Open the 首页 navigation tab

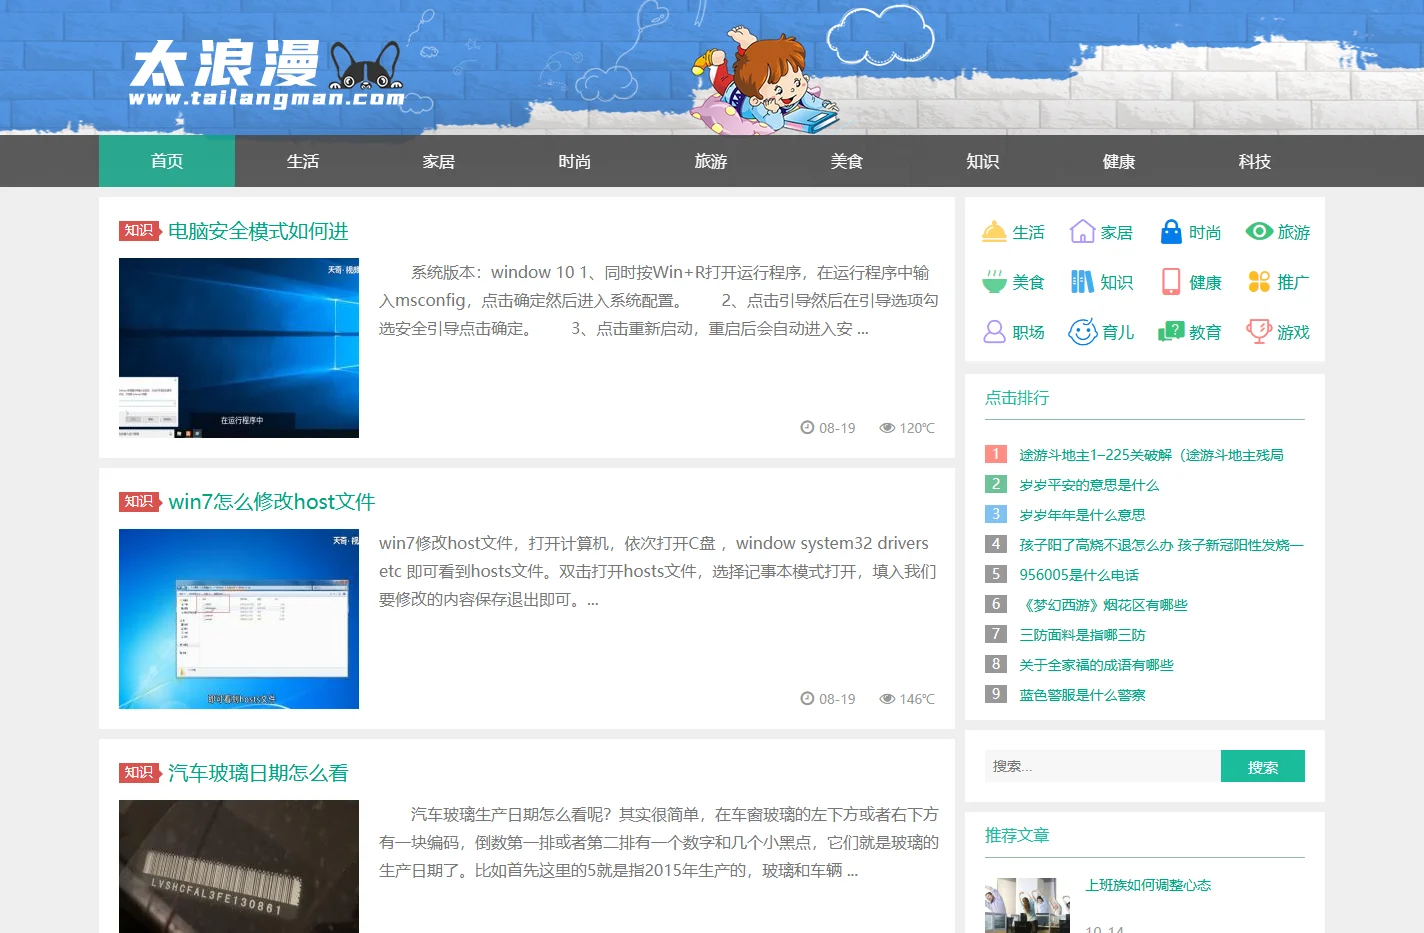[x=167, y=161]
